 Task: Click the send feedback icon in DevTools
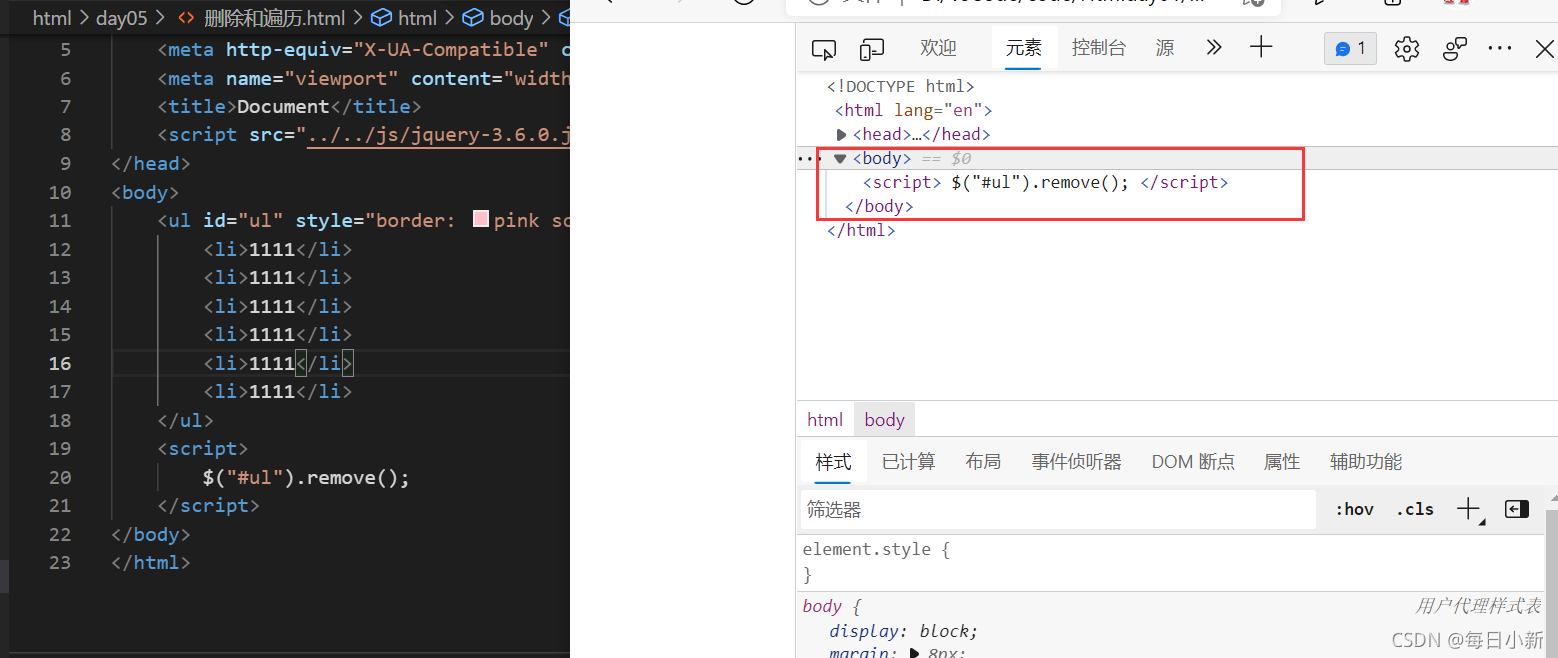[x=1455, y=49]
